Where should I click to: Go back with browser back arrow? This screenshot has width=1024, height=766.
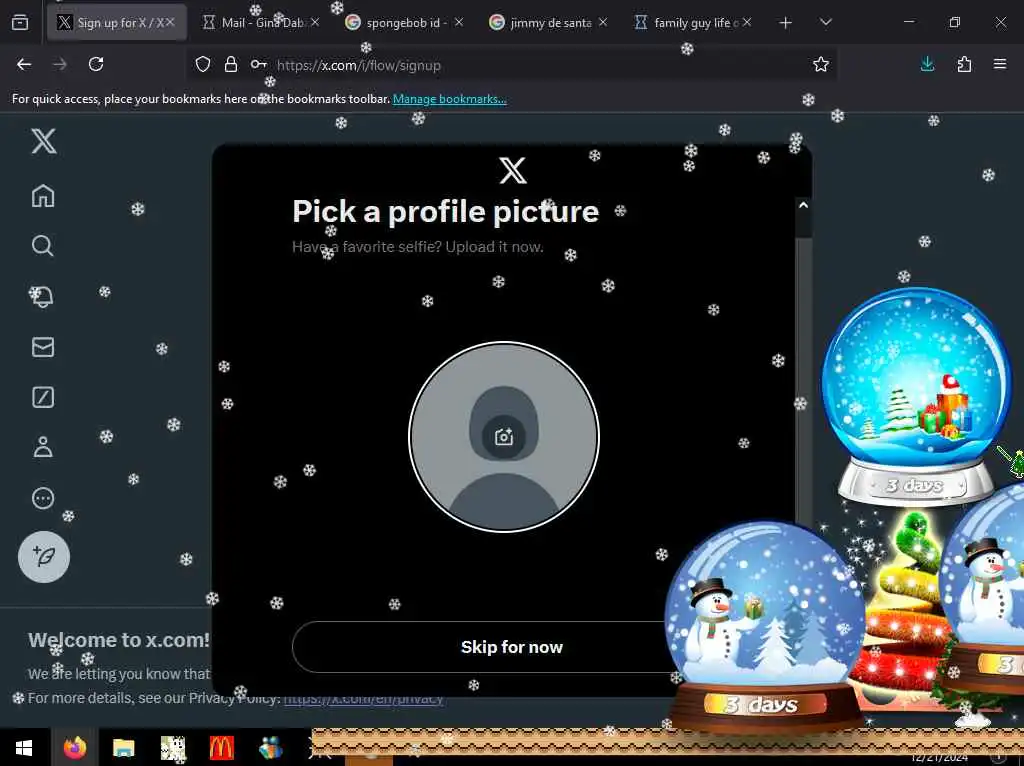(24, 64)
